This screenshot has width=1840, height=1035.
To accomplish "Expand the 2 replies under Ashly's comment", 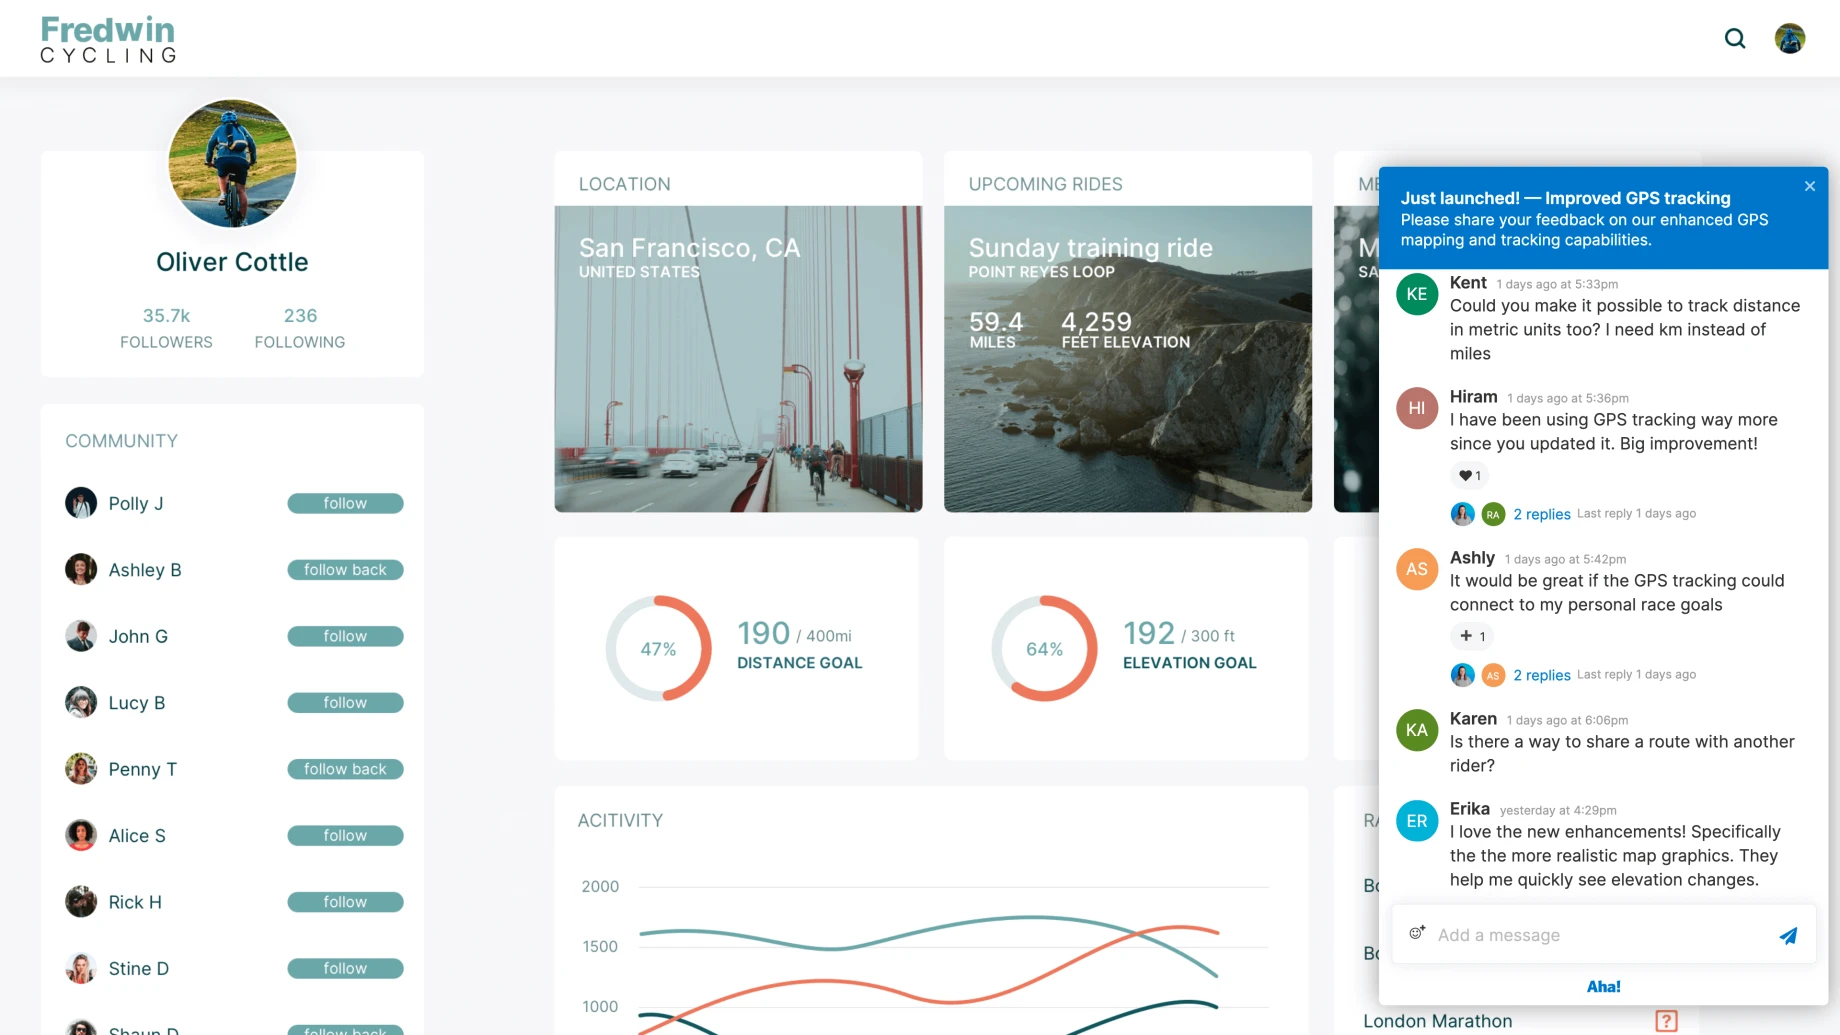I will pos(1541,675).
